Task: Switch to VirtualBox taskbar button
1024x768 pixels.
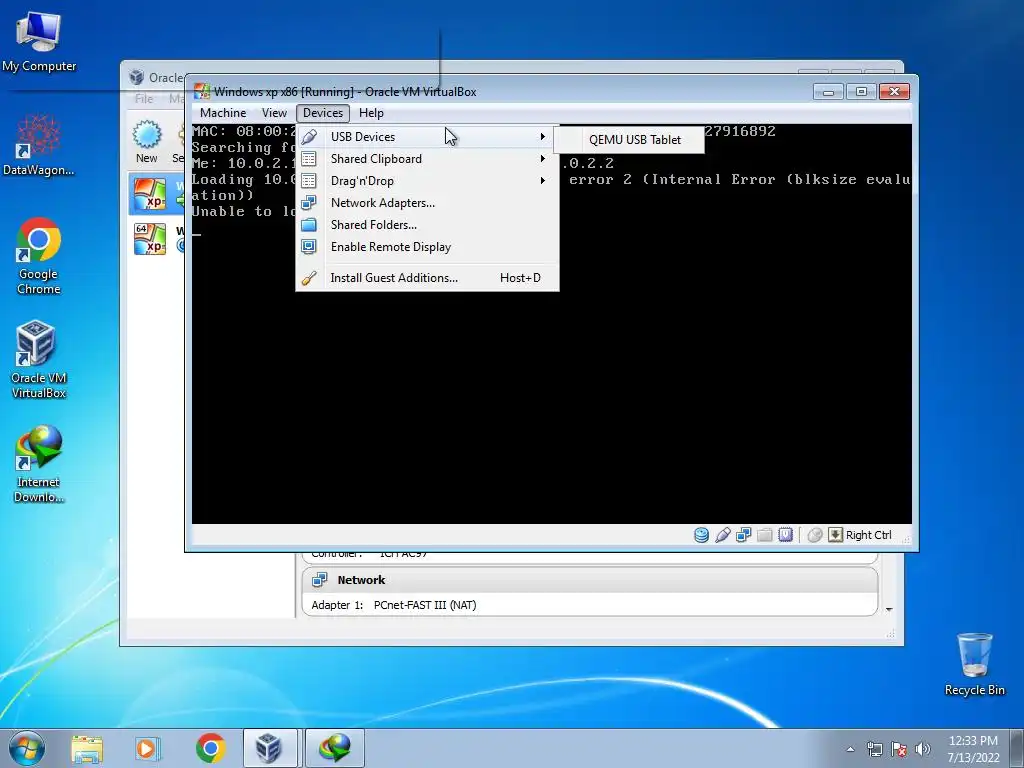Action: click(271, 748)
